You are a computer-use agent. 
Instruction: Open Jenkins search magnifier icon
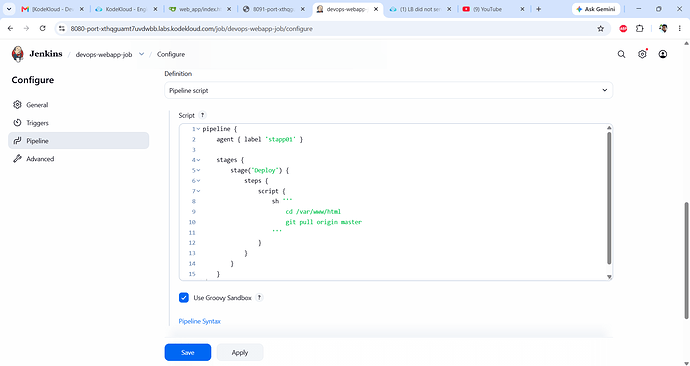[x=621, y=54]
